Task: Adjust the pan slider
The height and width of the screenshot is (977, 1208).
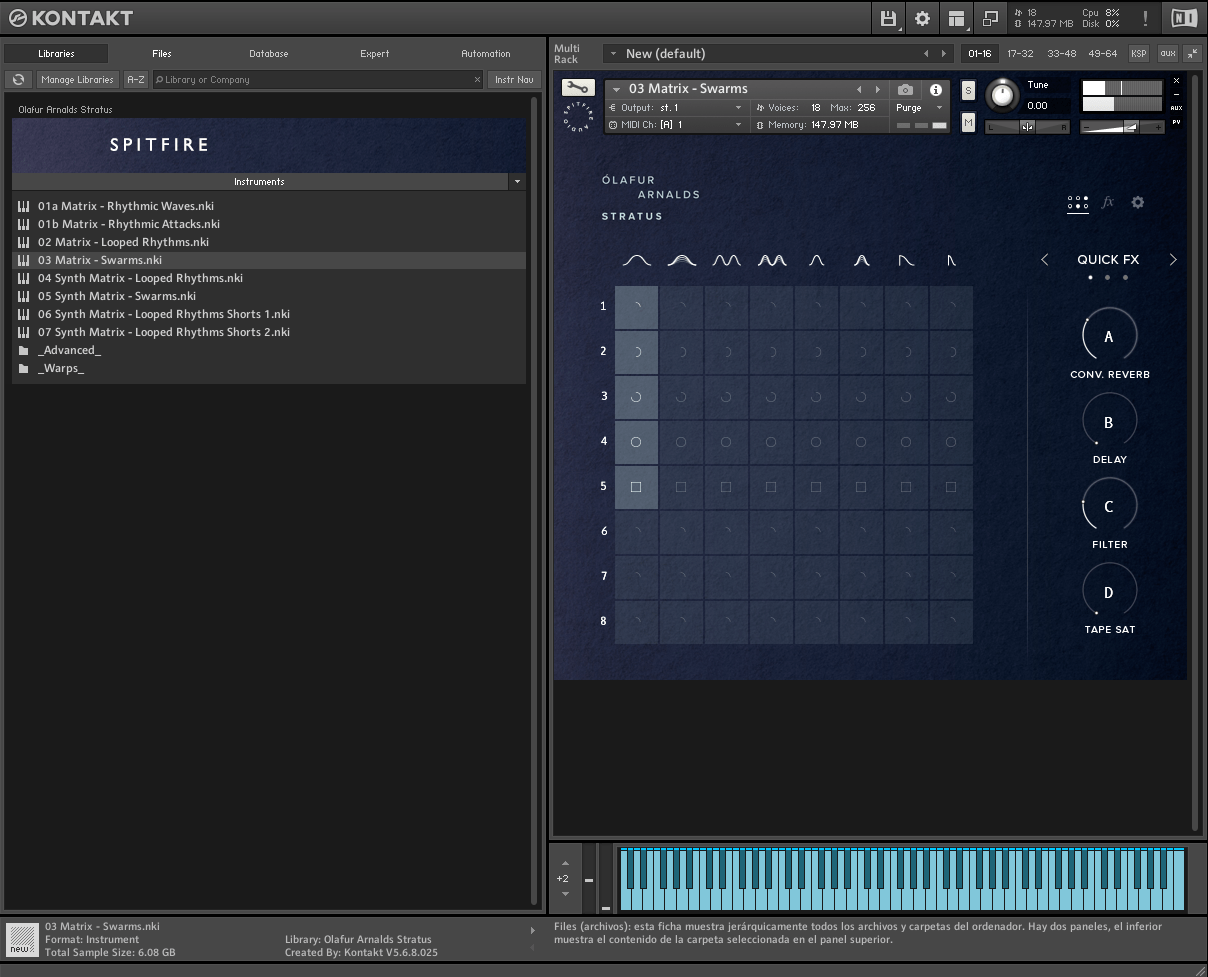Action: point(1027,127)
